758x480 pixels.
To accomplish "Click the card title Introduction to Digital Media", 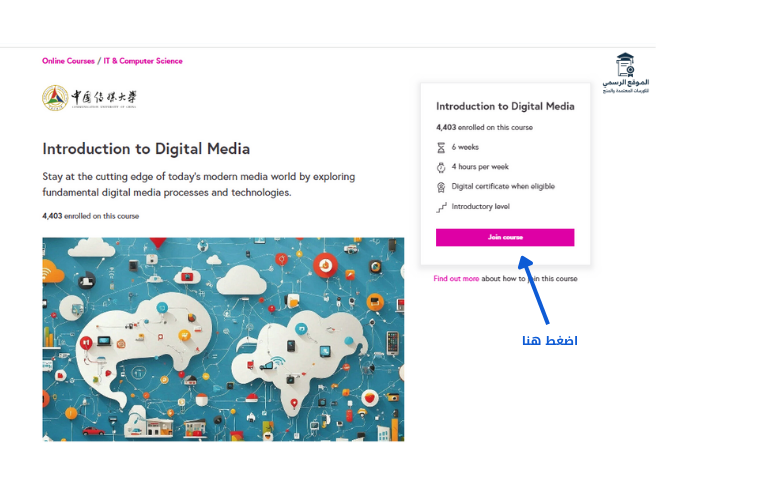I will coord(505,106).
